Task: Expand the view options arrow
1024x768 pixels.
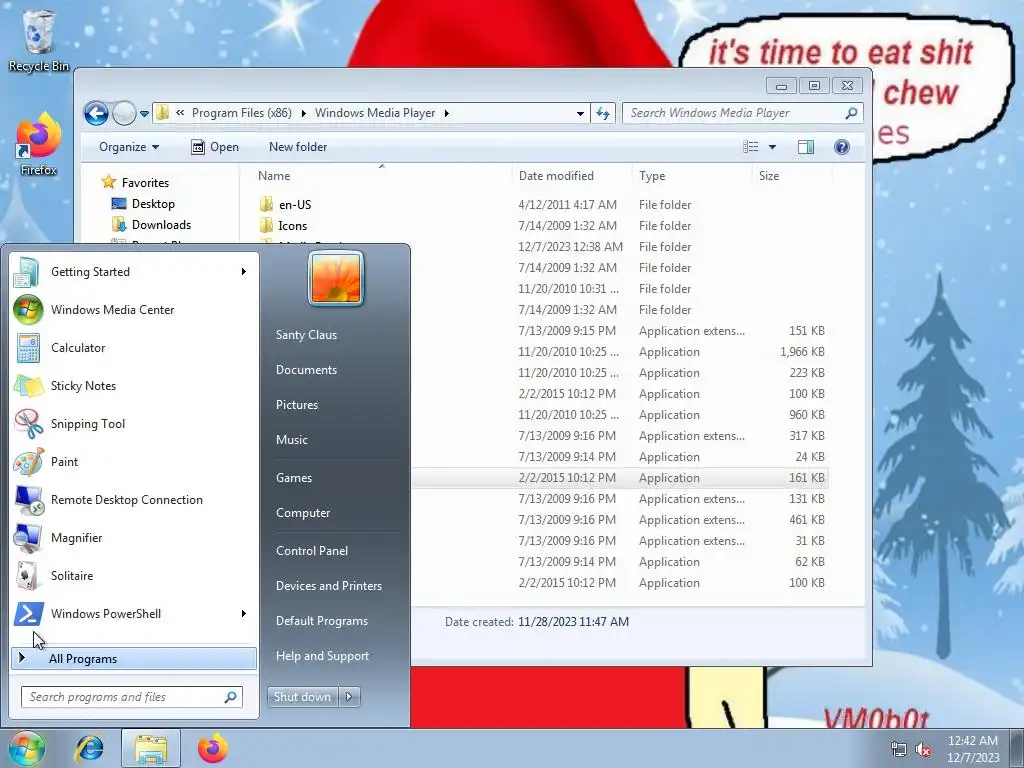Action: [772, 147]
